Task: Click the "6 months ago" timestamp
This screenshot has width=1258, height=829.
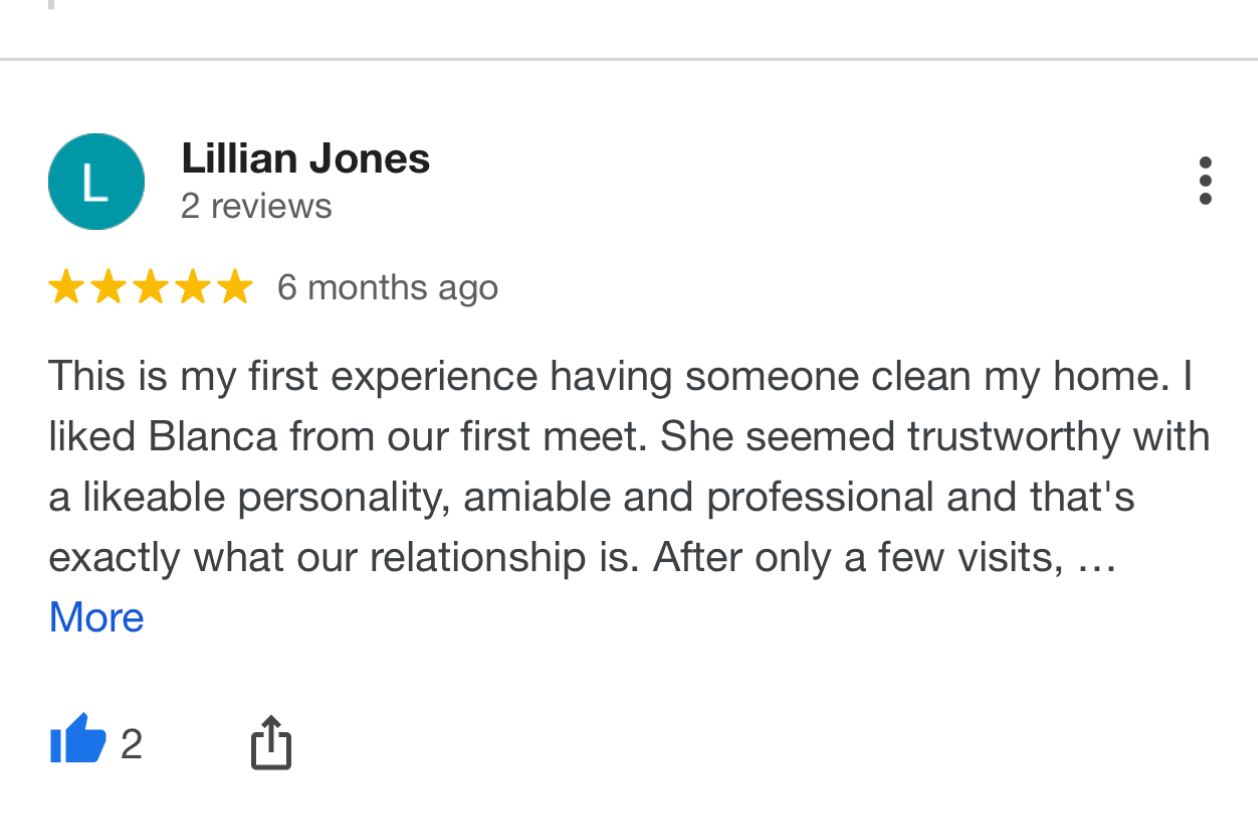Action: [387, 288]
